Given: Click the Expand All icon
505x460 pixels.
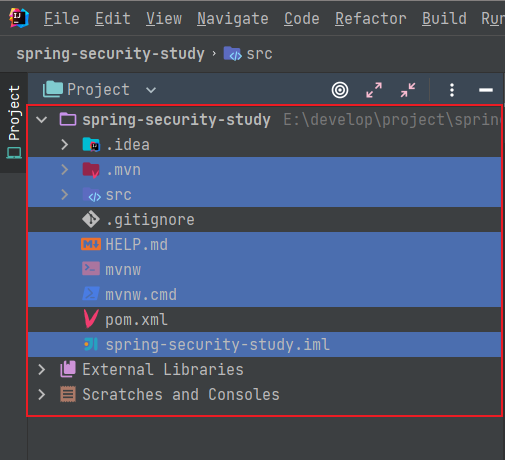Looking at the screenshot, I should pyautogui.click(x=374, y=90).
